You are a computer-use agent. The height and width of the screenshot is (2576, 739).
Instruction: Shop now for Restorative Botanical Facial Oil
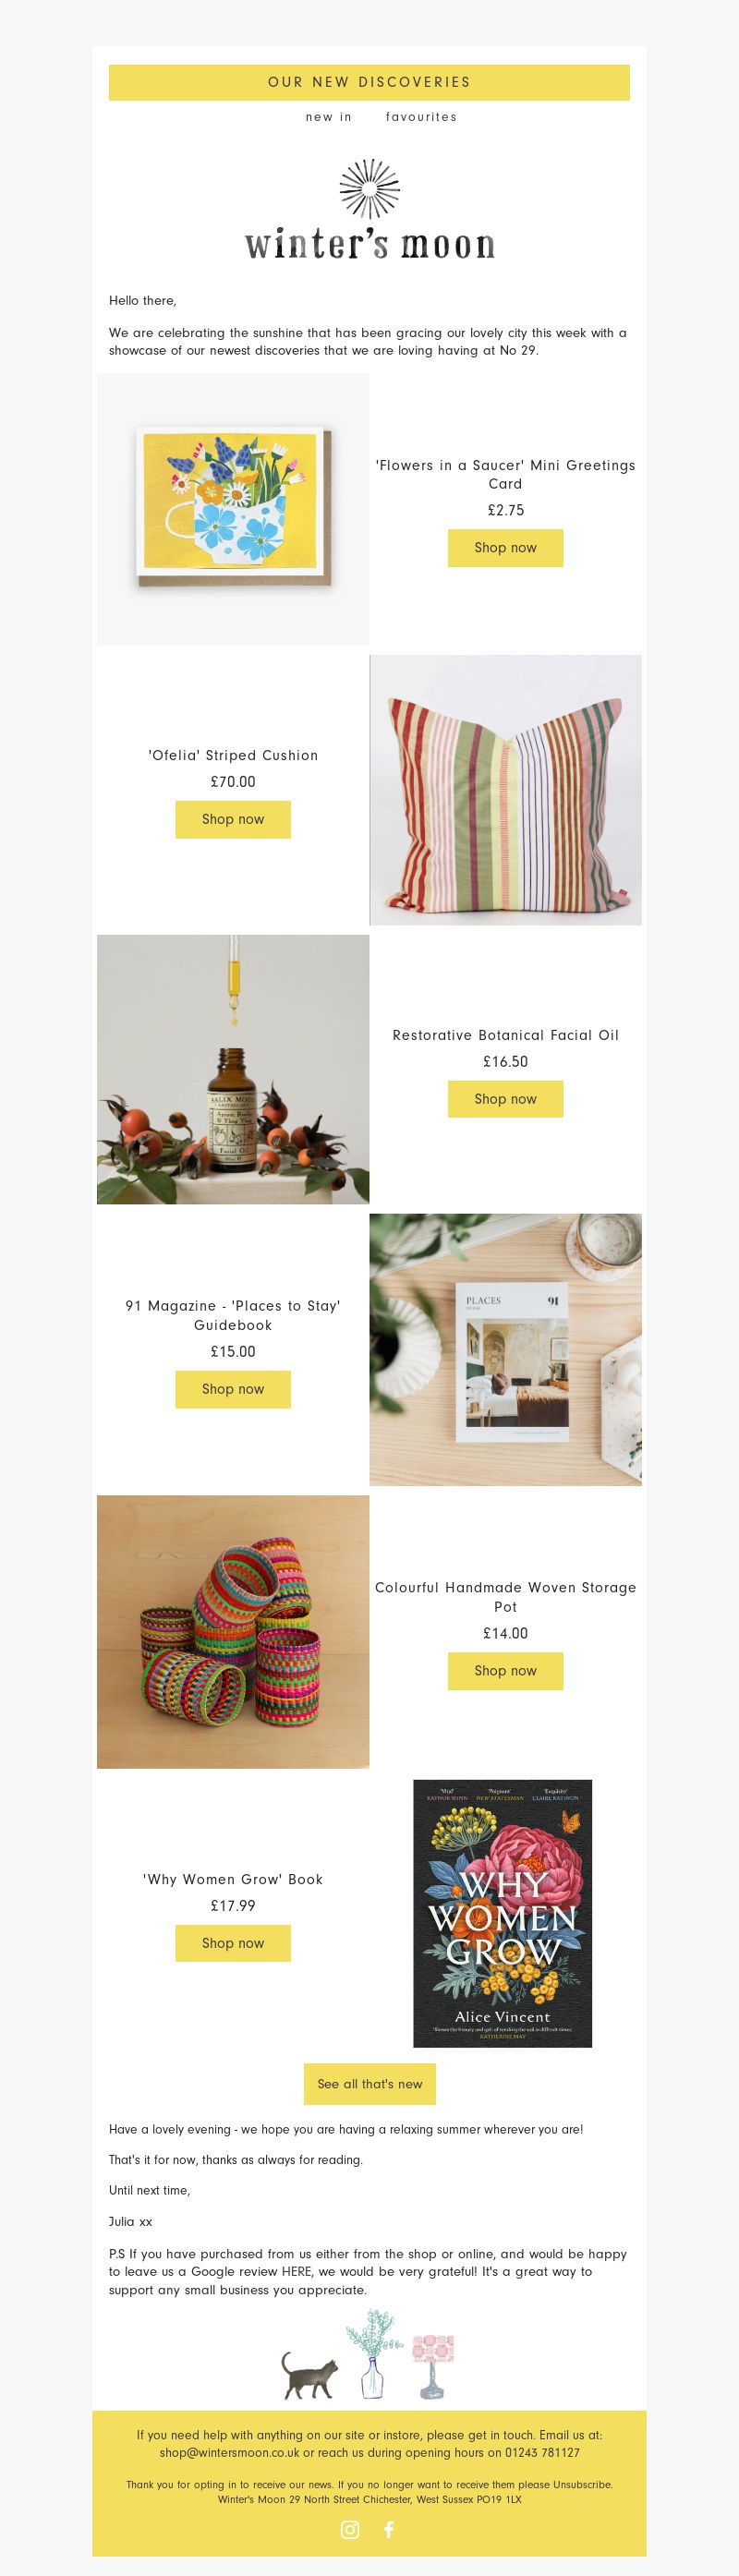[x=505, y=1099]
